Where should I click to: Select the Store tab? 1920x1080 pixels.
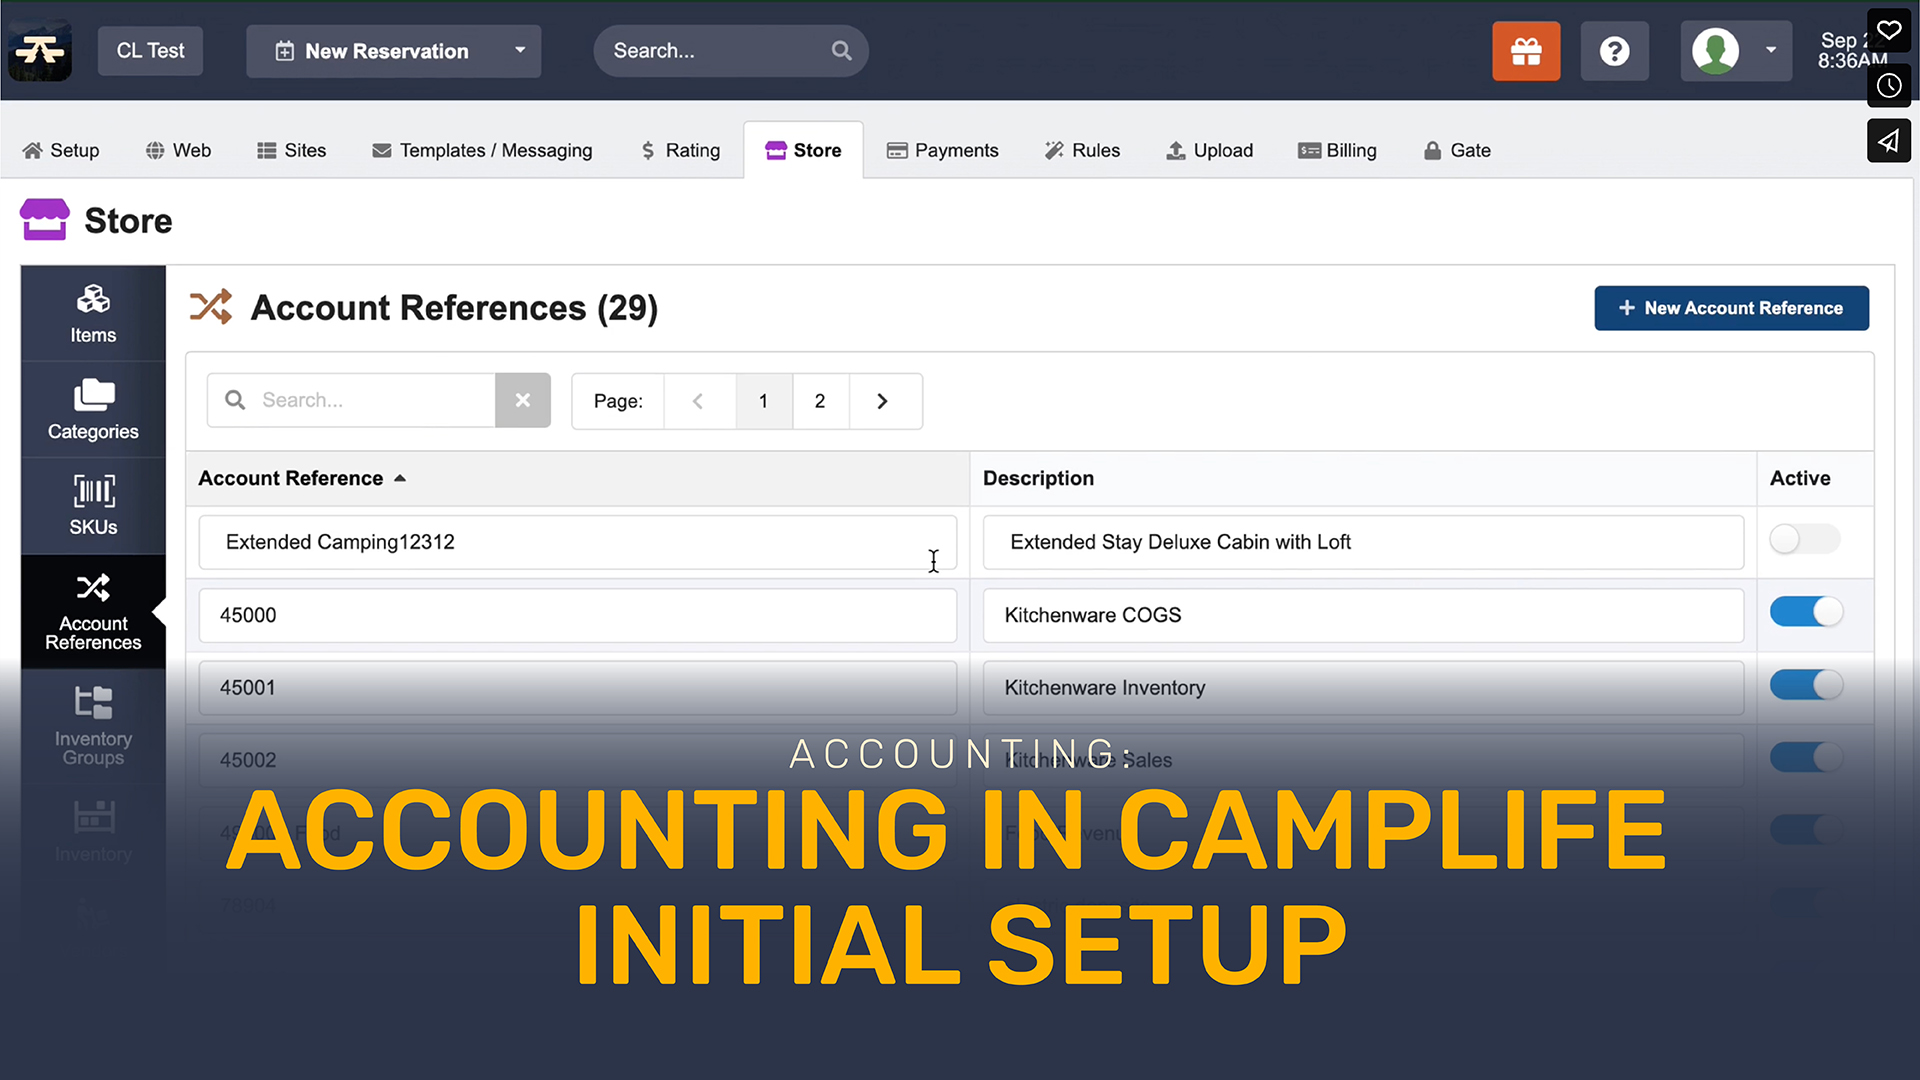(803, 150)
